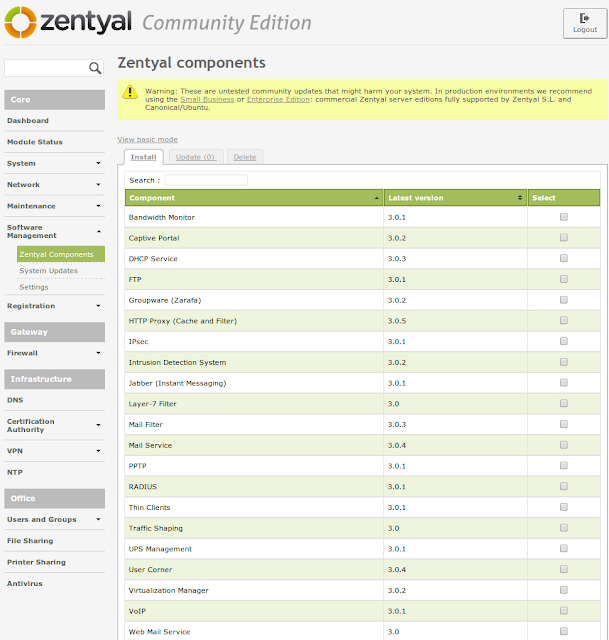Expand the Registration menu arrow

pos(98,306)
